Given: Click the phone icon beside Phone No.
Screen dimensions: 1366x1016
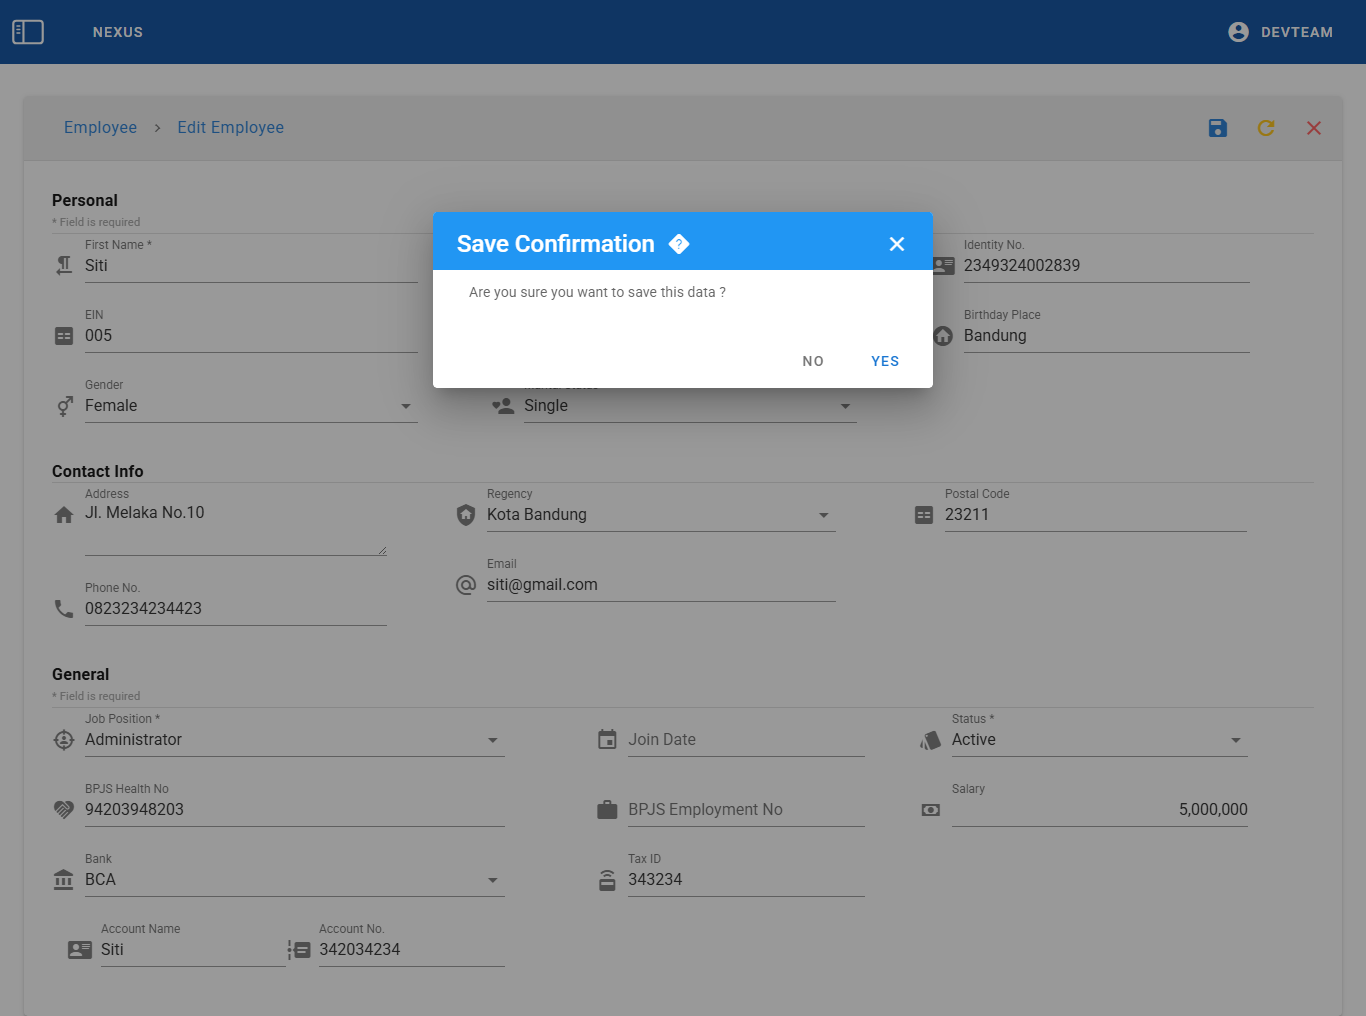Looking at the screenshot, I should pyautogui.click(x=64, y=609).
